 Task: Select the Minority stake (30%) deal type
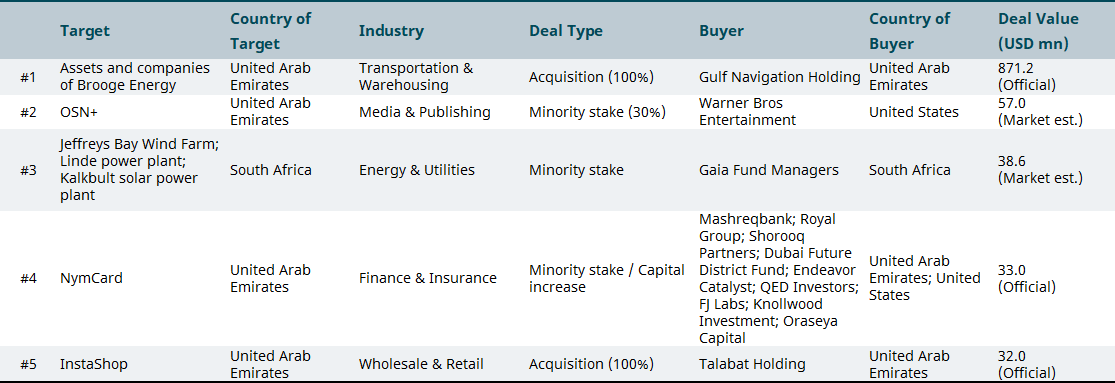coord(597,112)
